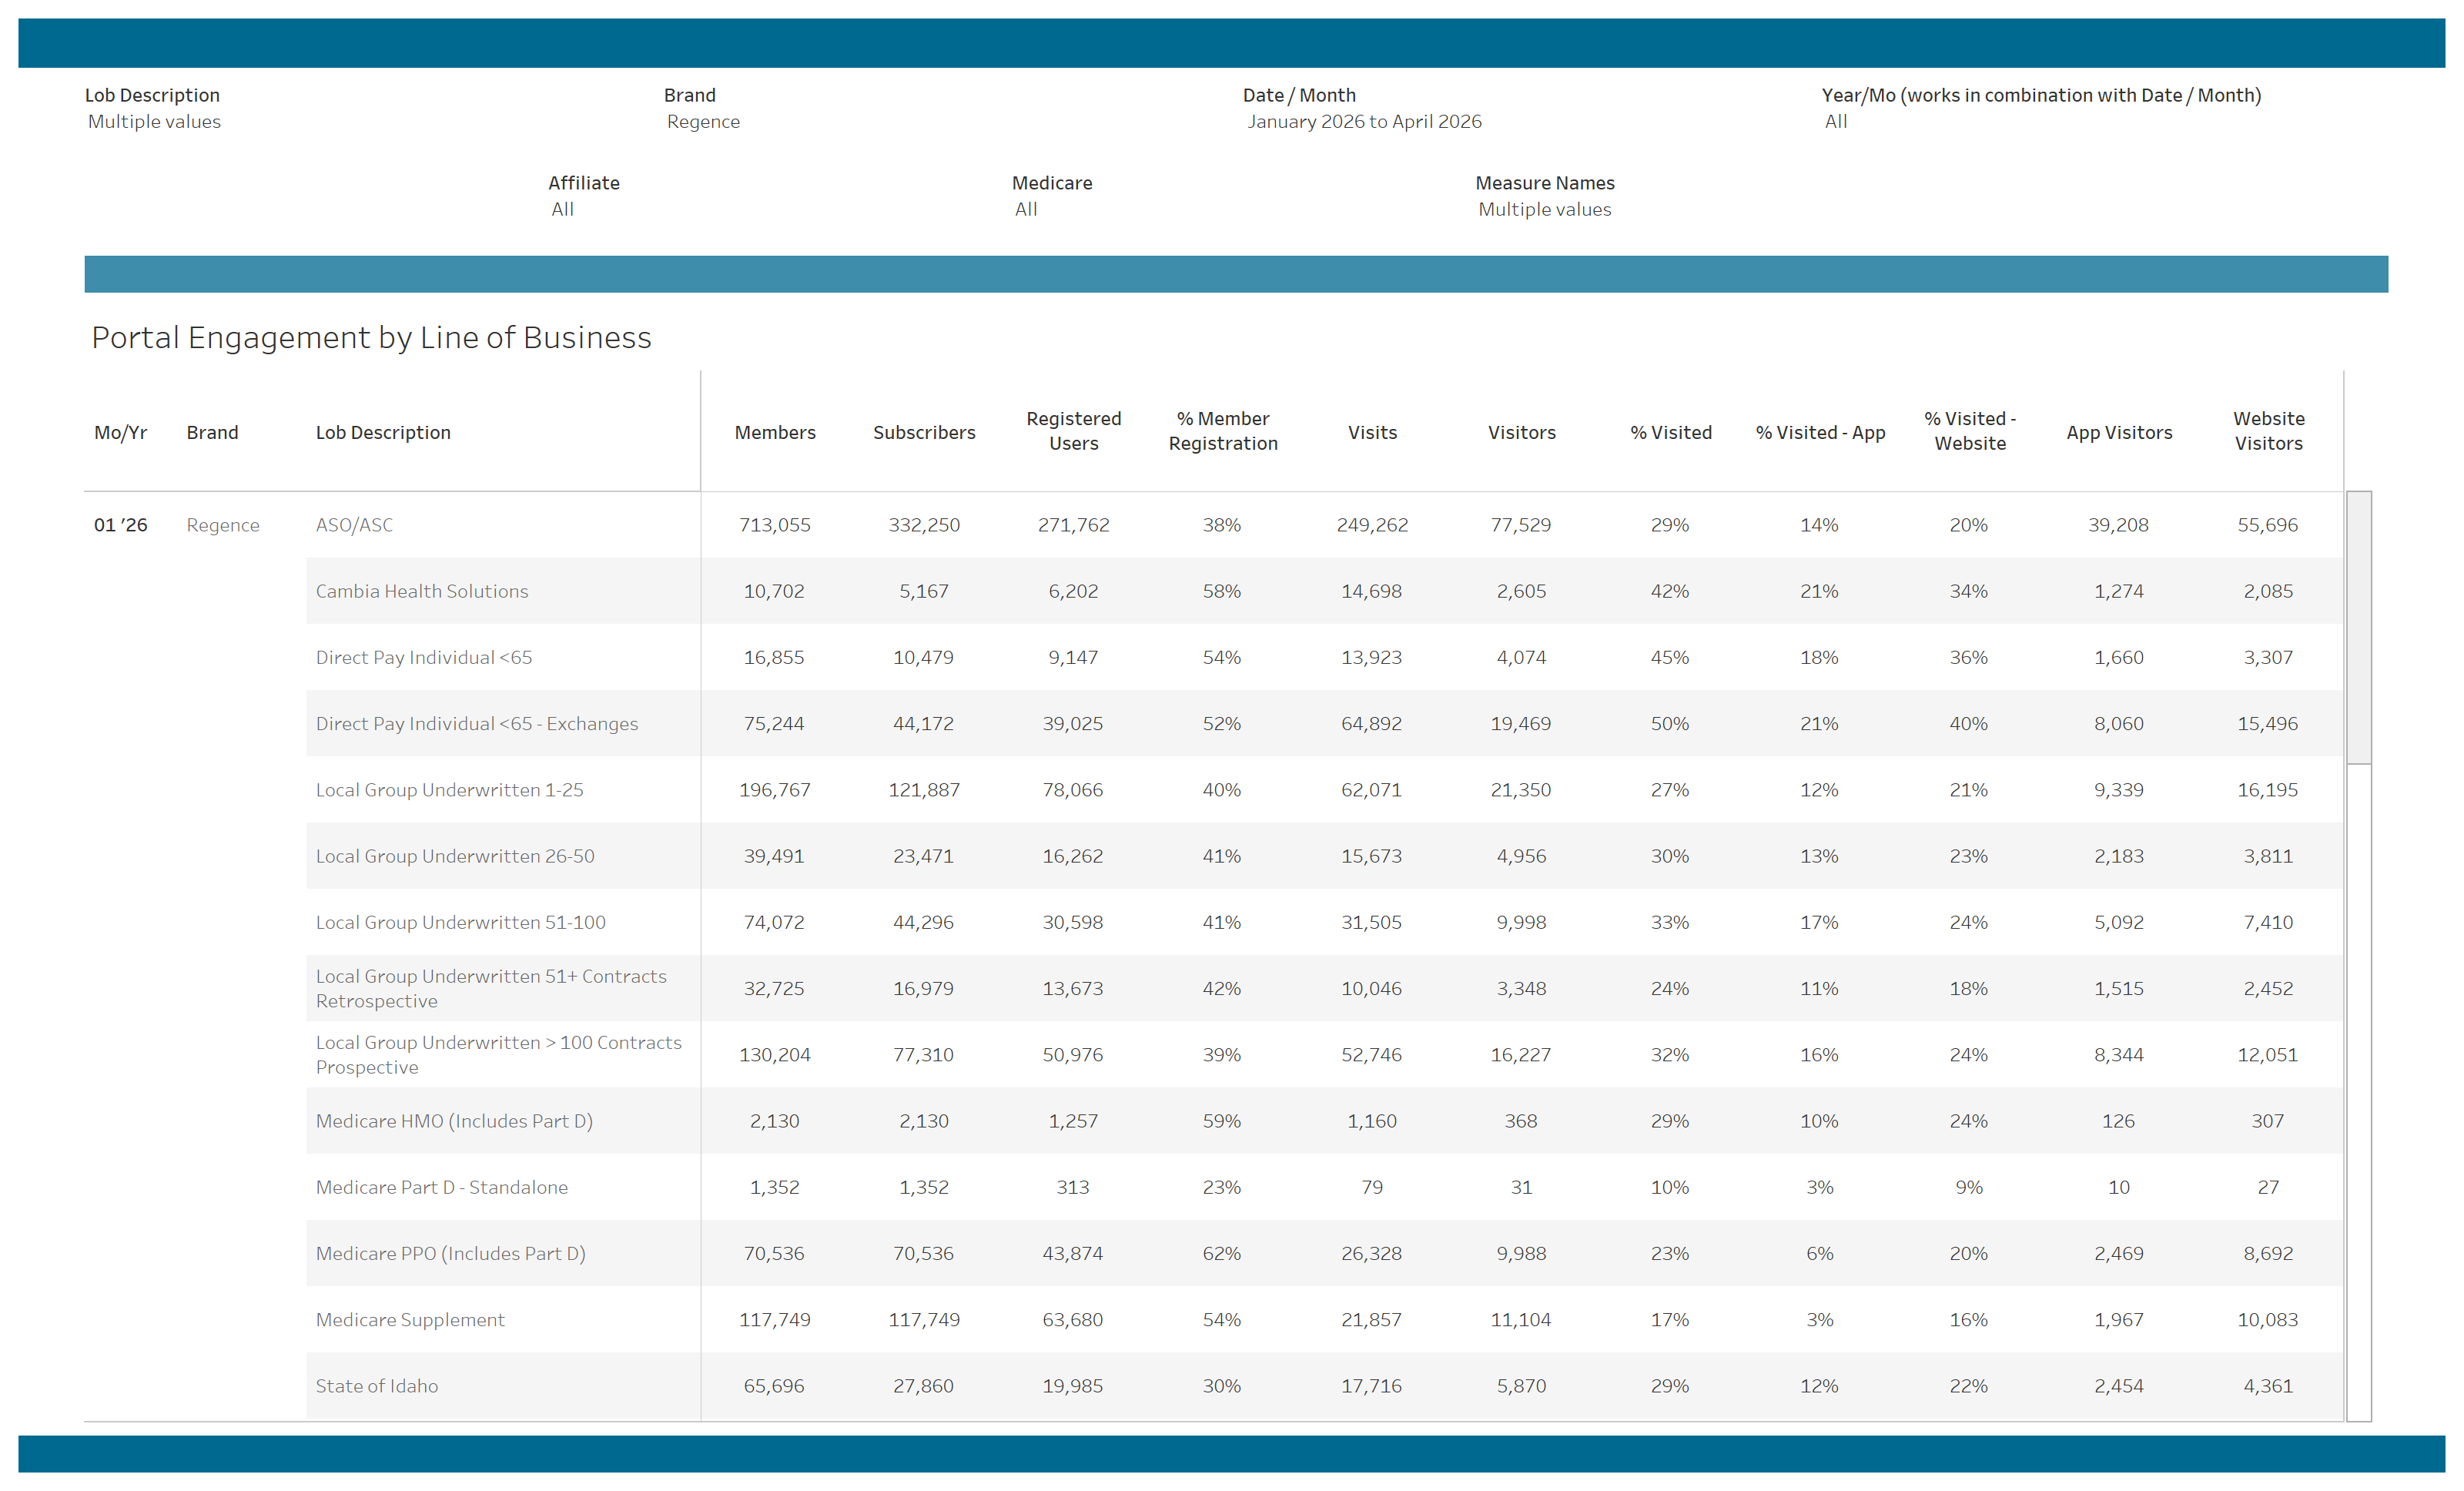Viewport: 2464px width, 1491px height.
Task: Click the Registered Users column header
Action: click(1073, 431)
